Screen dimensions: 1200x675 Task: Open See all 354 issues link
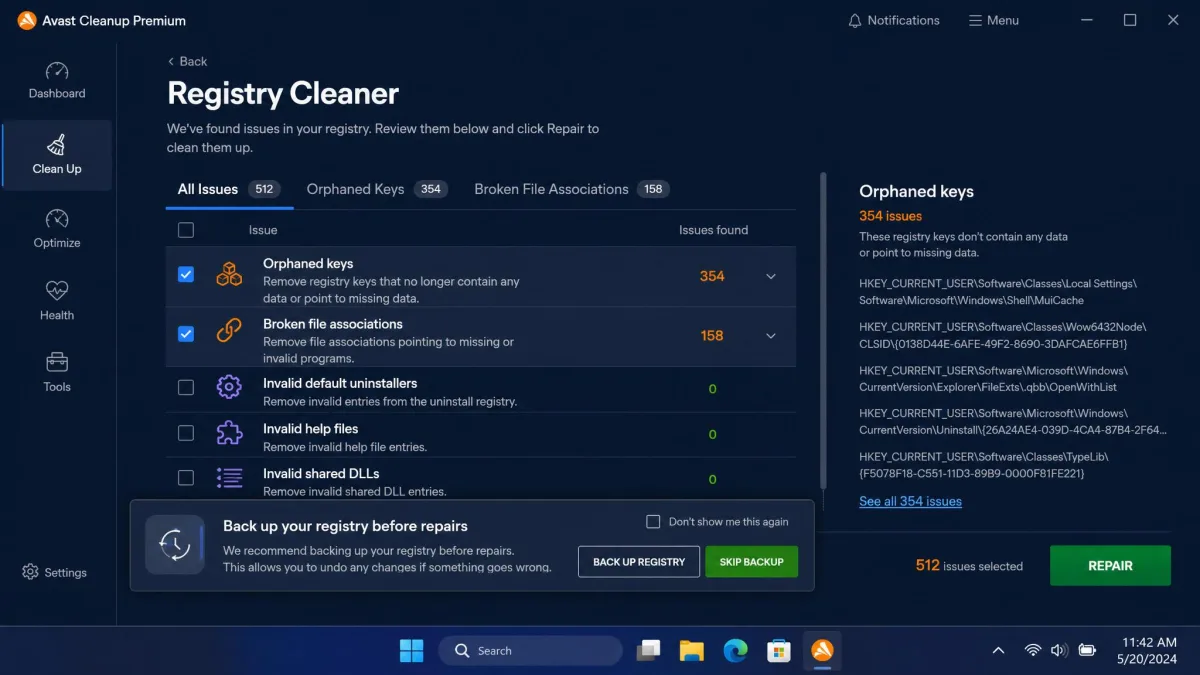pos(910,501)
